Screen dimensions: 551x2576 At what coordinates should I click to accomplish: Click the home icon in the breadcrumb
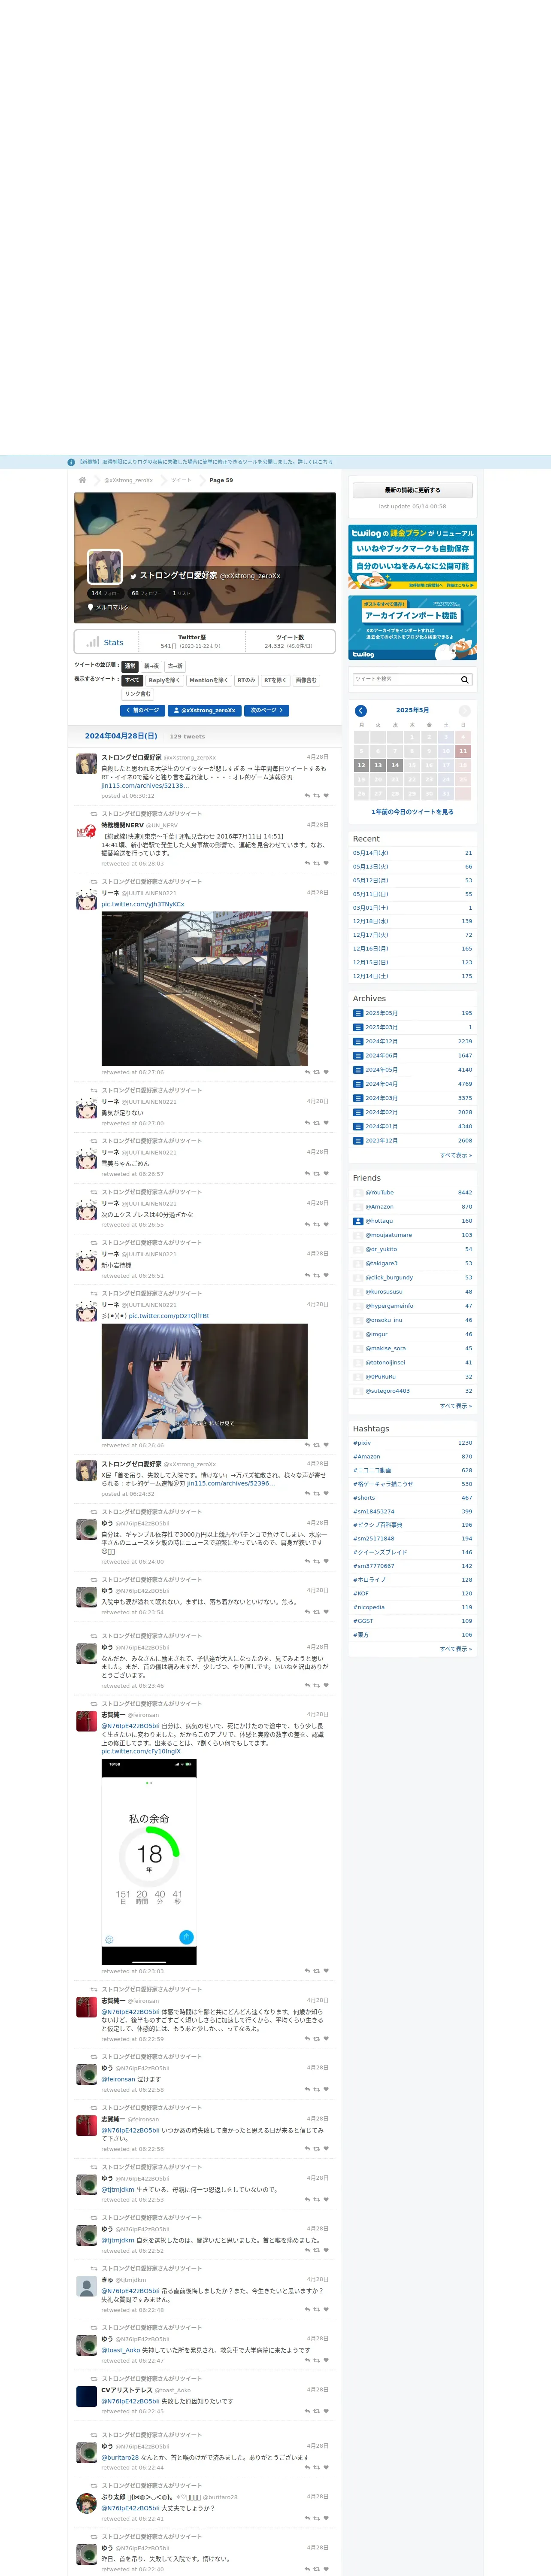click(82, 480)
